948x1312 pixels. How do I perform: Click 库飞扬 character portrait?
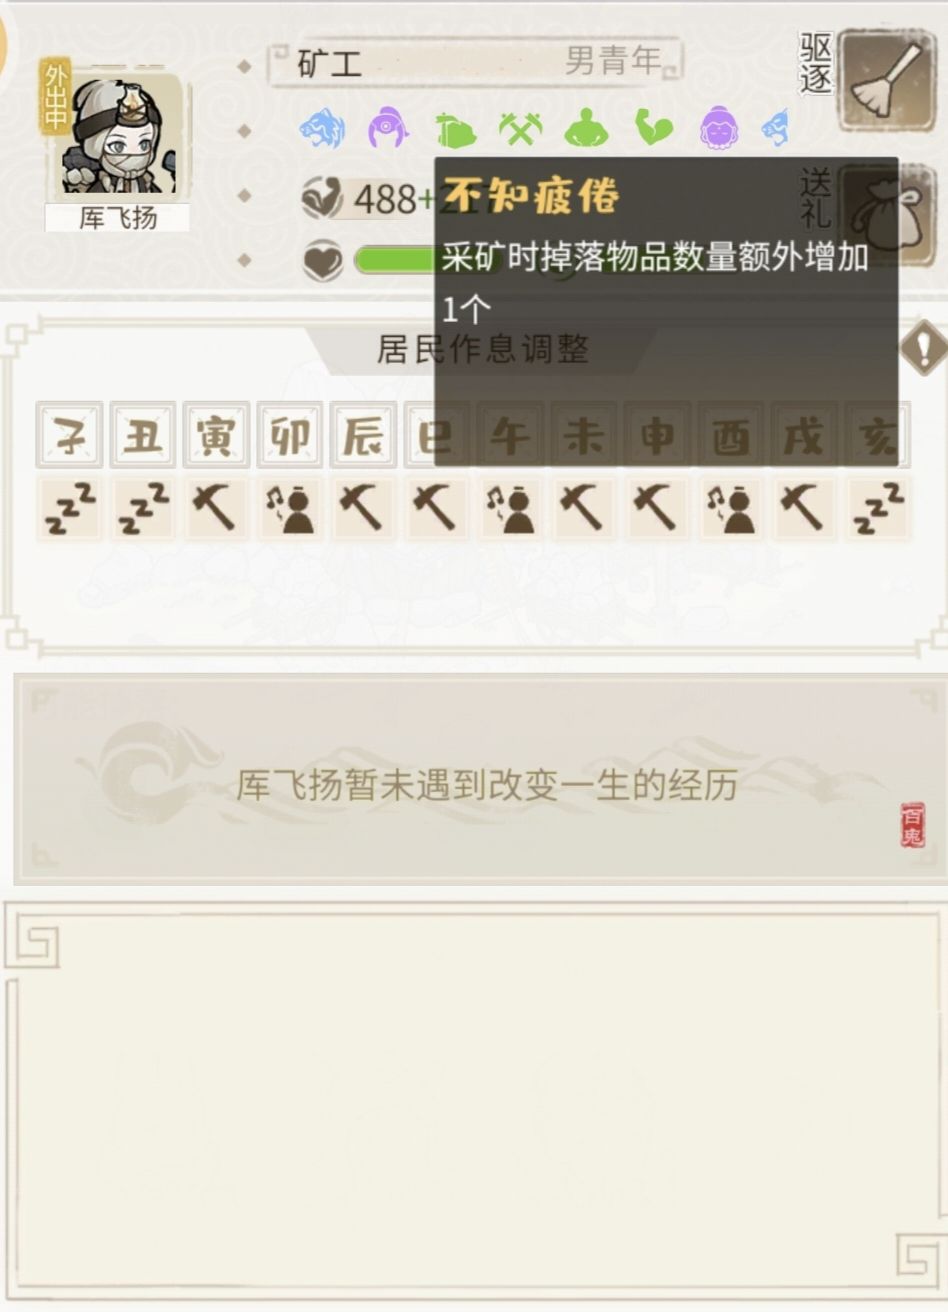118,137
